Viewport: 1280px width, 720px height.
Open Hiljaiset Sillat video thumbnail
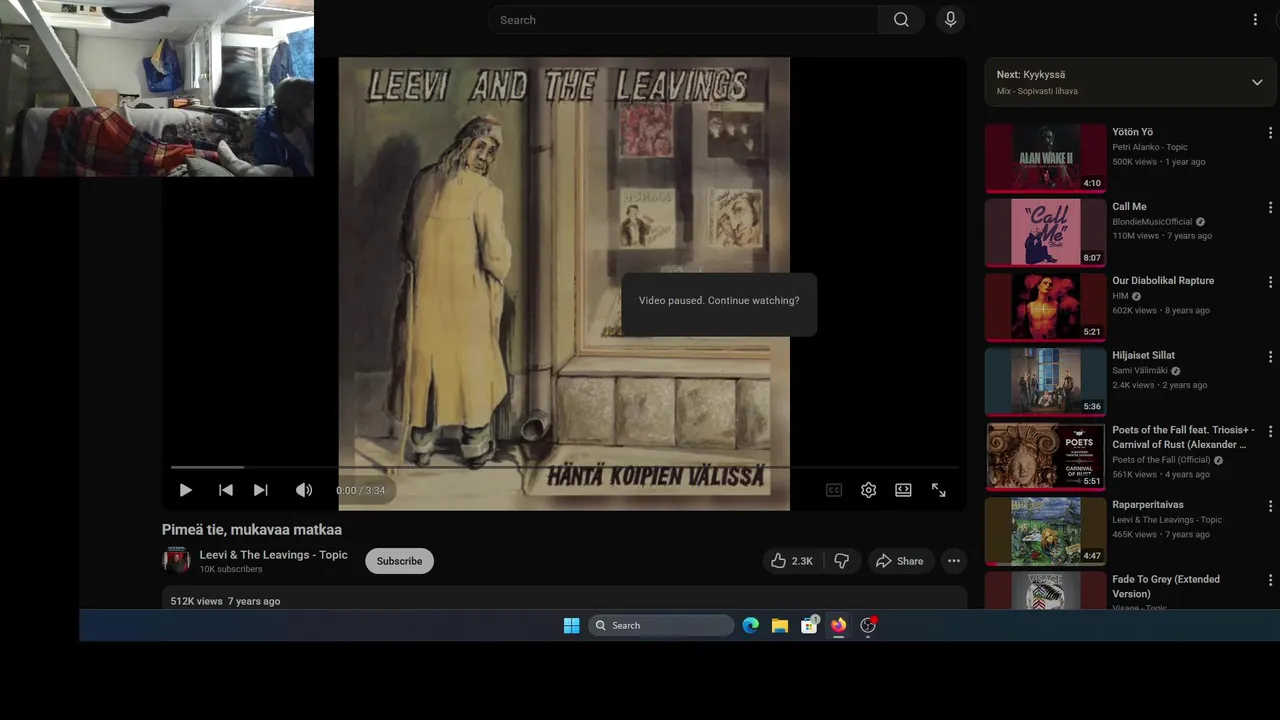pos(1045,381)
